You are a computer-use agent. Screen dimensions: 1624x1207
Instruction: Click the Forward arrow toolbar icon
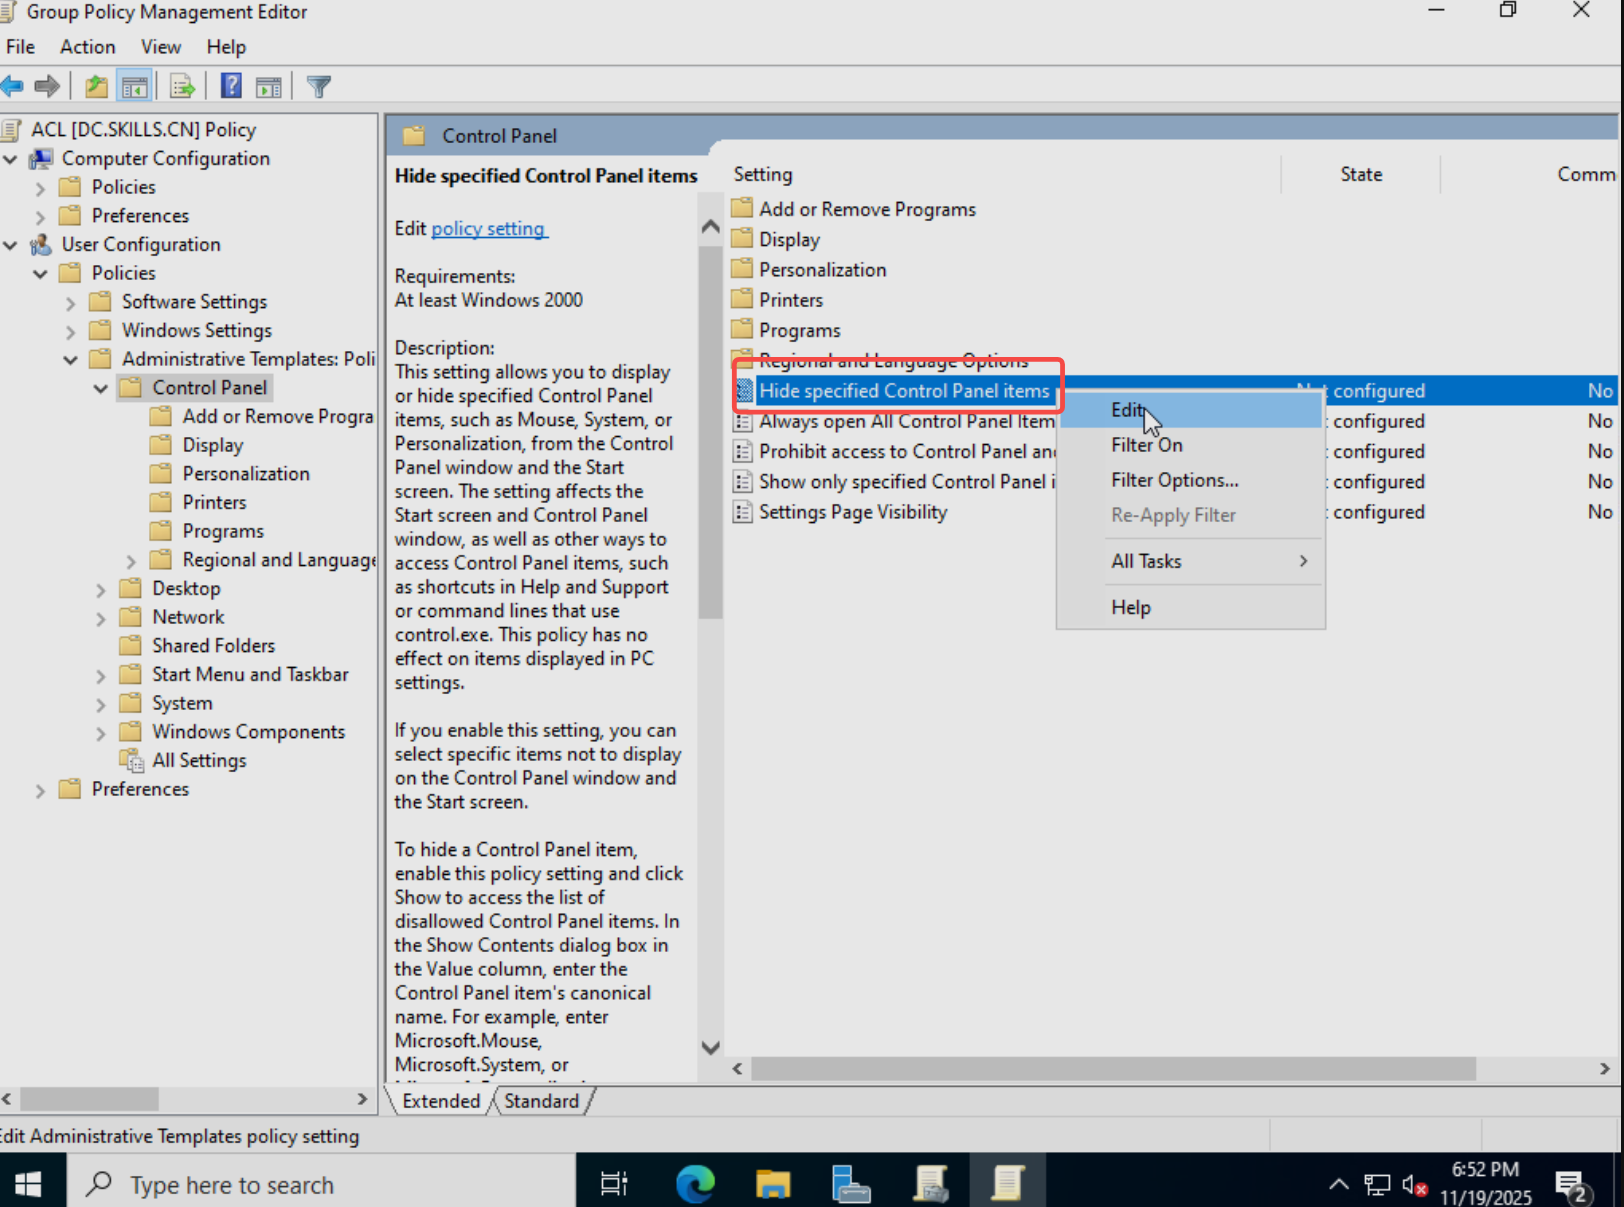point(47,86)
